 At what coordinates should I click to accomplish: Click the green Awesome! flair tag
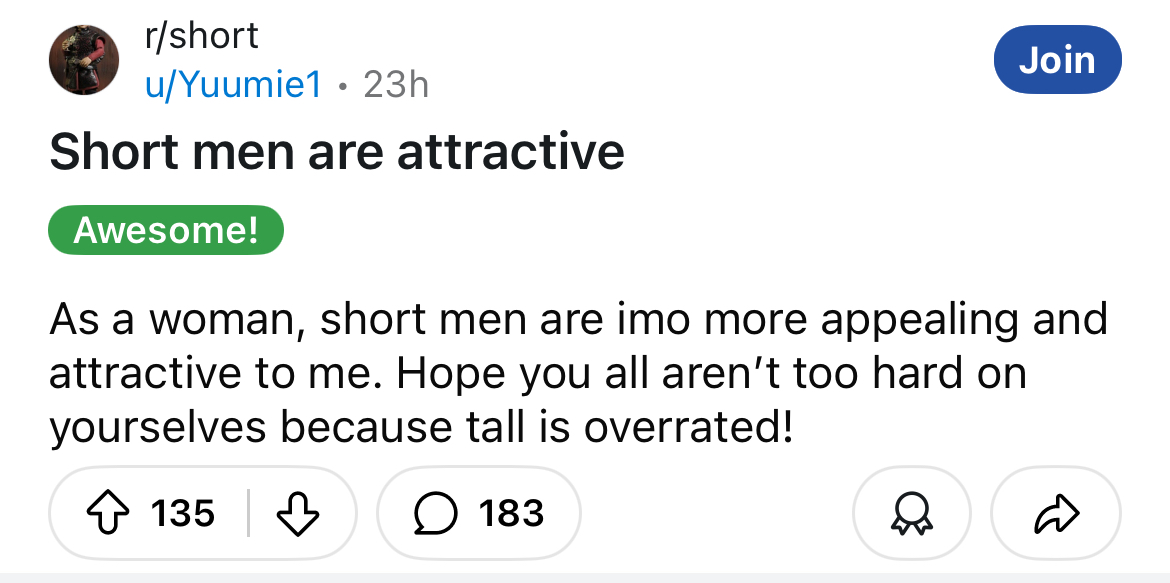coord(166,231)
